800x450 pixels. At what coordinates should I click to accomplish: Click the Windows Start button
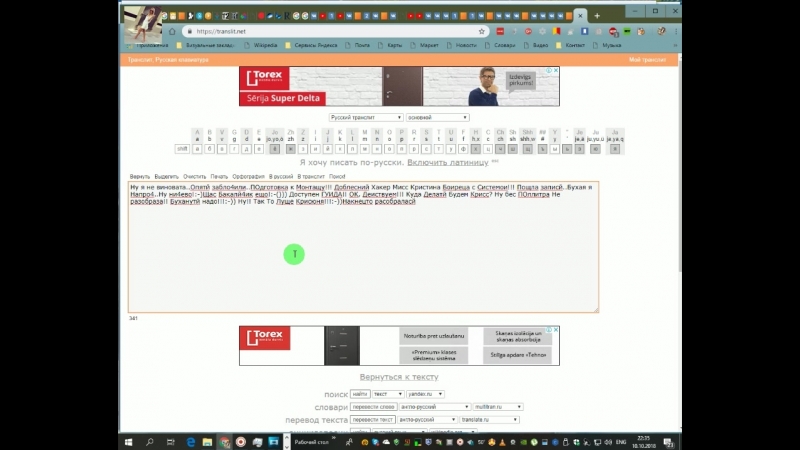[129, 441]
